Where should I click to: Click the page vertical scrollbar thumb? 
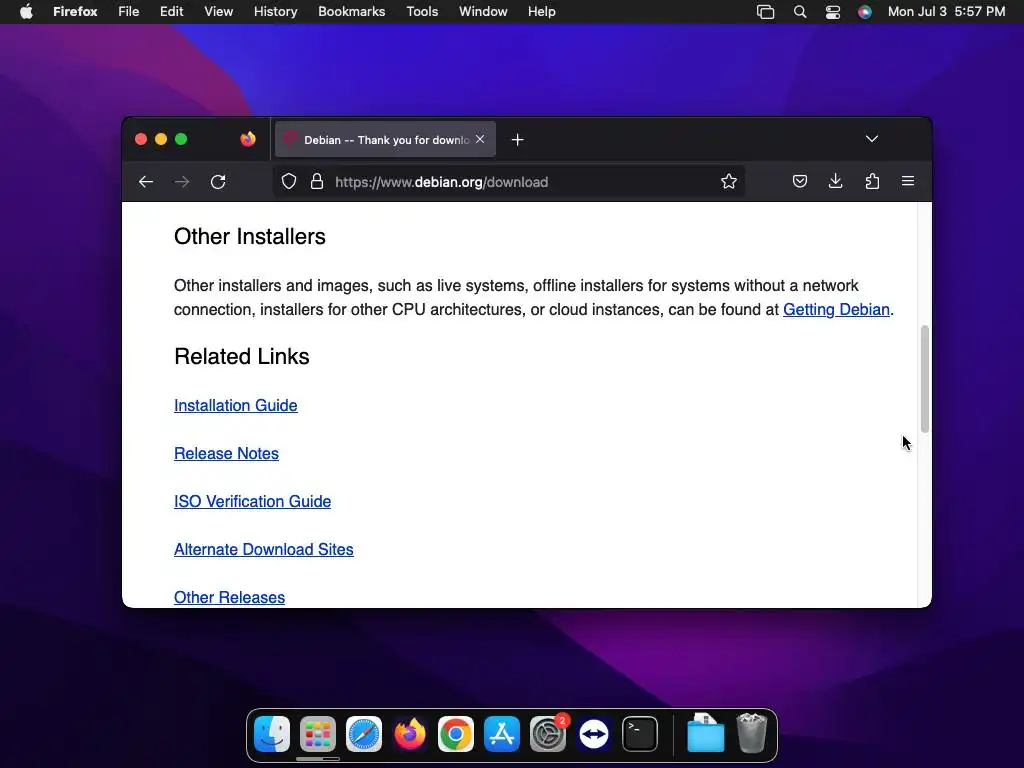[x=924, y=378]
